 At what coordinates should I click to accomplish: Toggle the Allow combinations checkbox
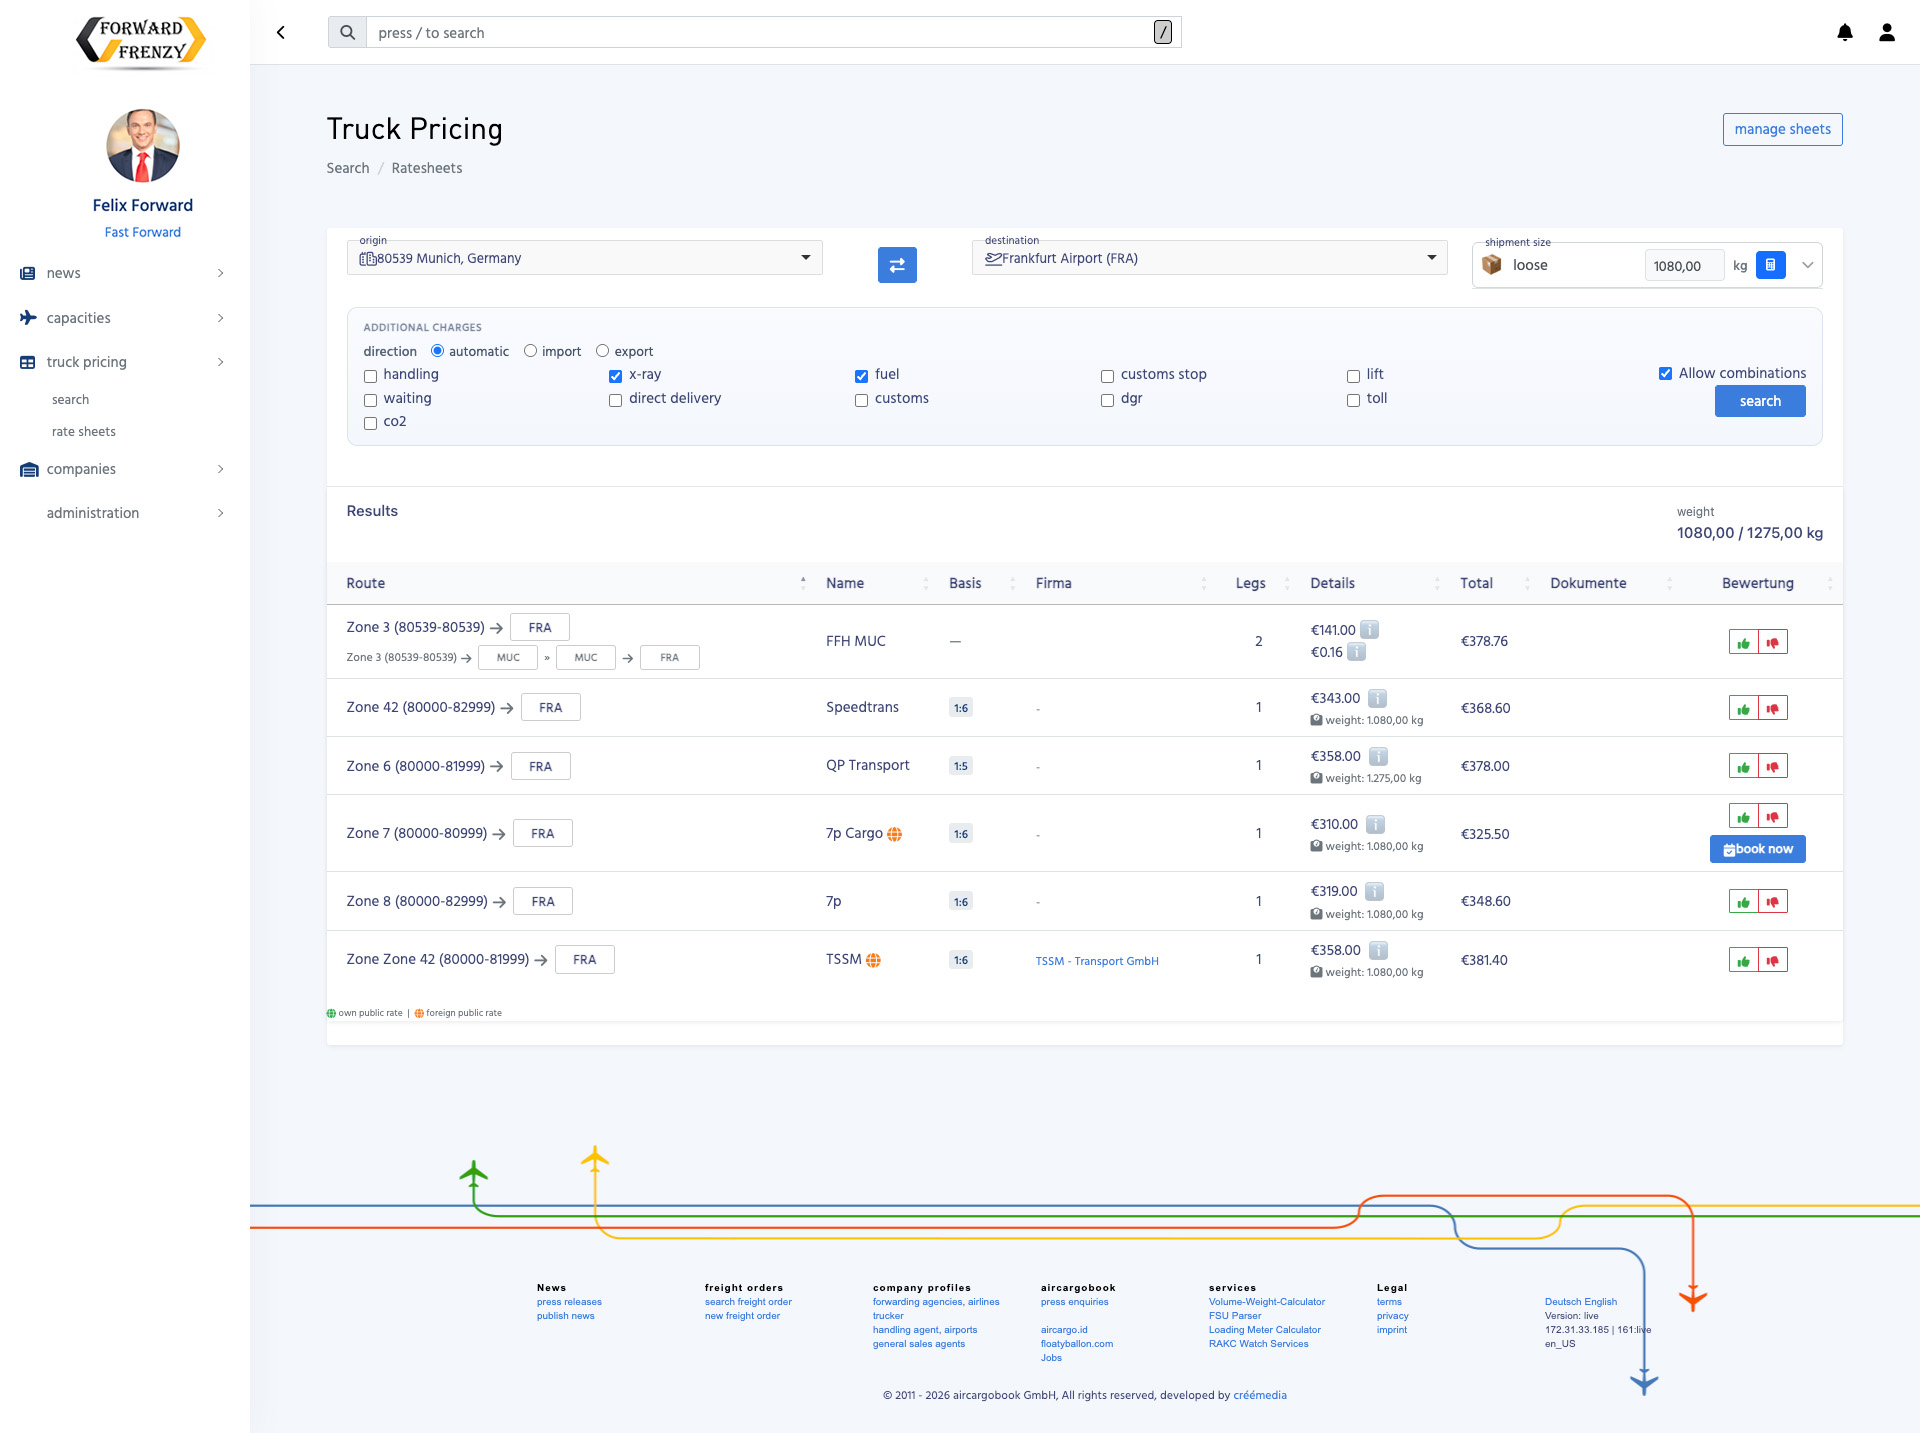[x=1665, y=373]
